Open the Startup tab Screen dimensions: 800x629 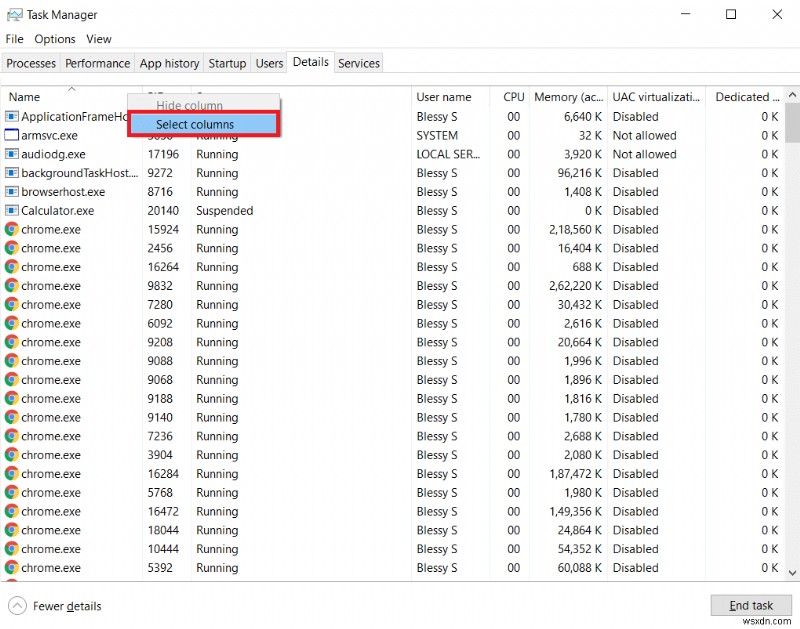pos(227,63)
